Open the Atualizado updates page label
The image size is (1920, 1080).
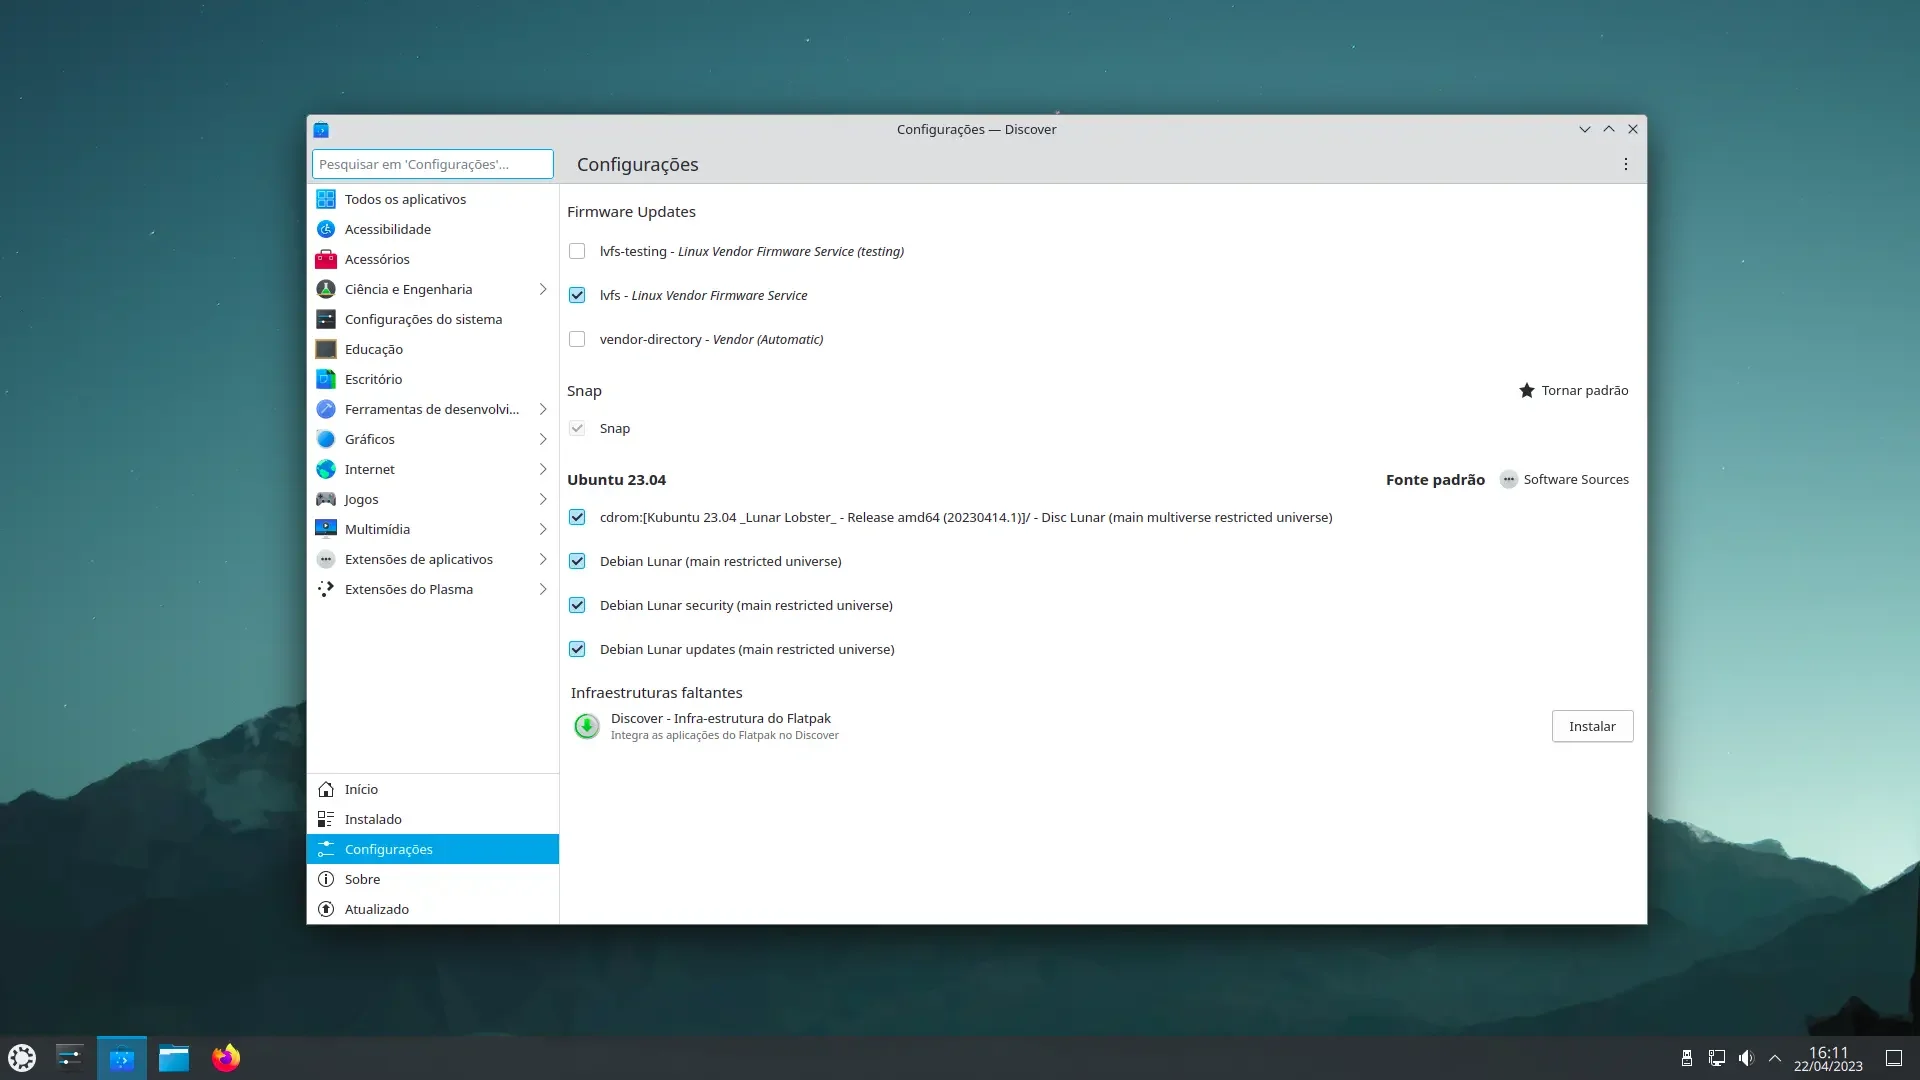click(x=377, y=909)
